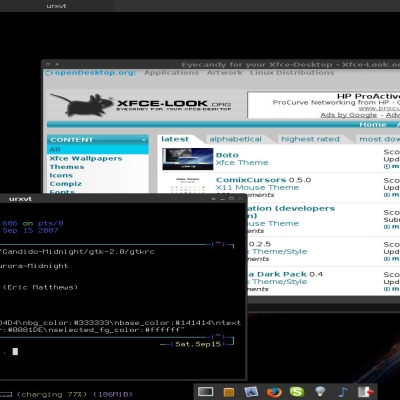Click the X11 Mouse Theme category link
Viewport: 400px width, 400px height.
point(257,188)
